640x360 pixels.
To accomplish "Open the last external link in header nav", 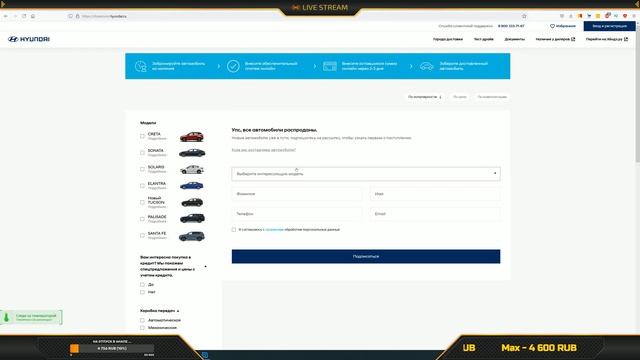I will [x=607, y=39].
